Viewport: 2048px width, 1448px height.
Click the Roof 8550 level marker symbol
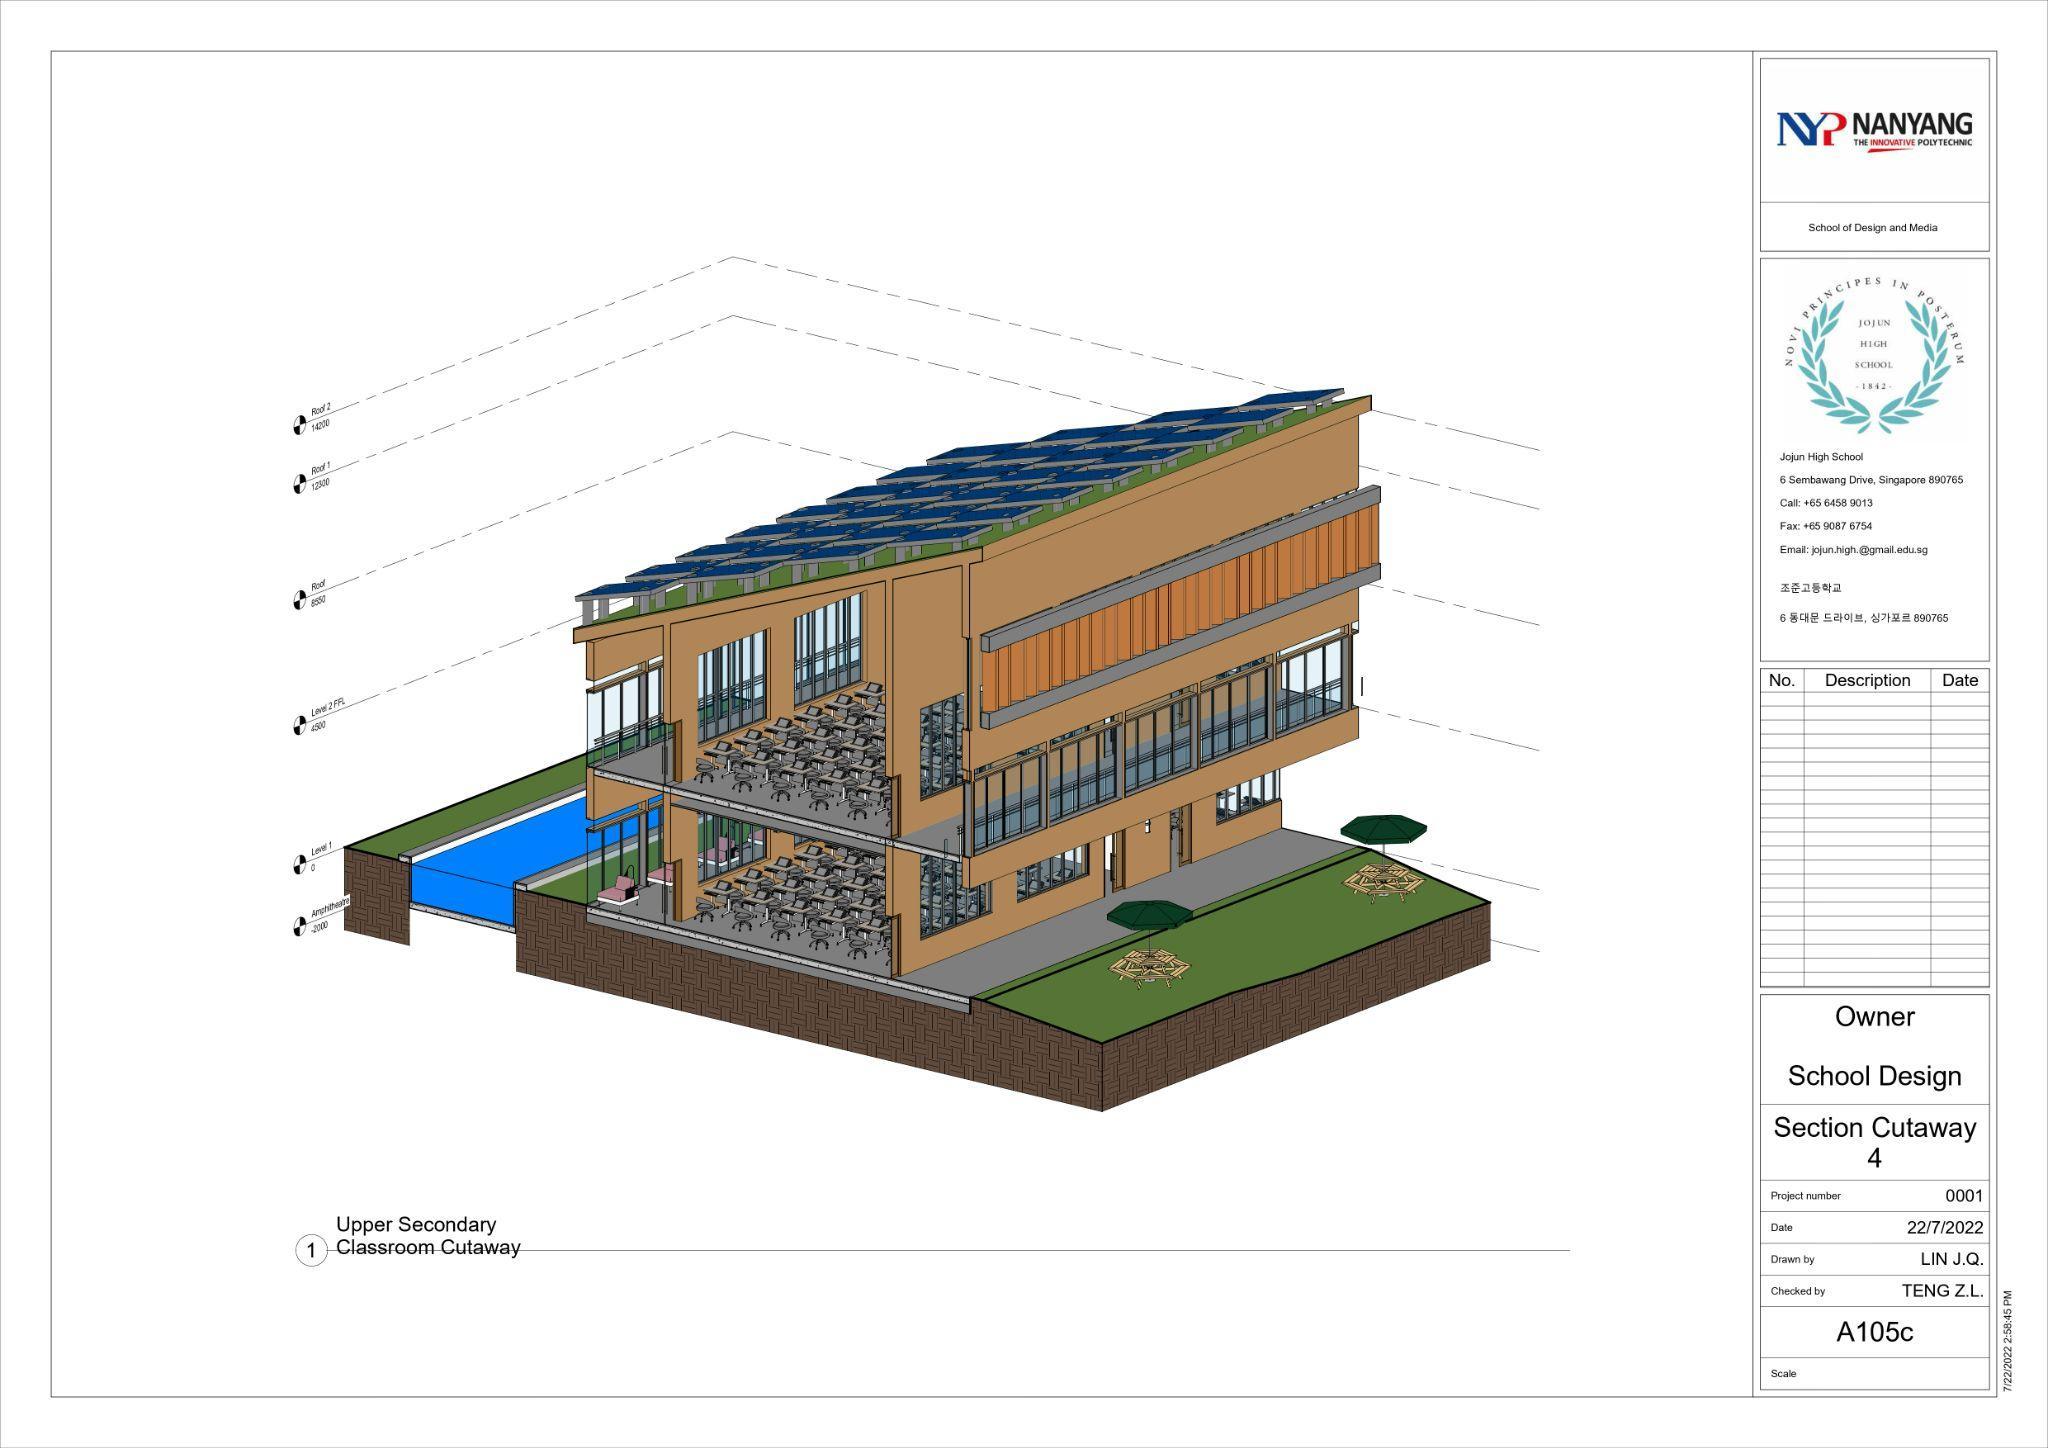299,600
